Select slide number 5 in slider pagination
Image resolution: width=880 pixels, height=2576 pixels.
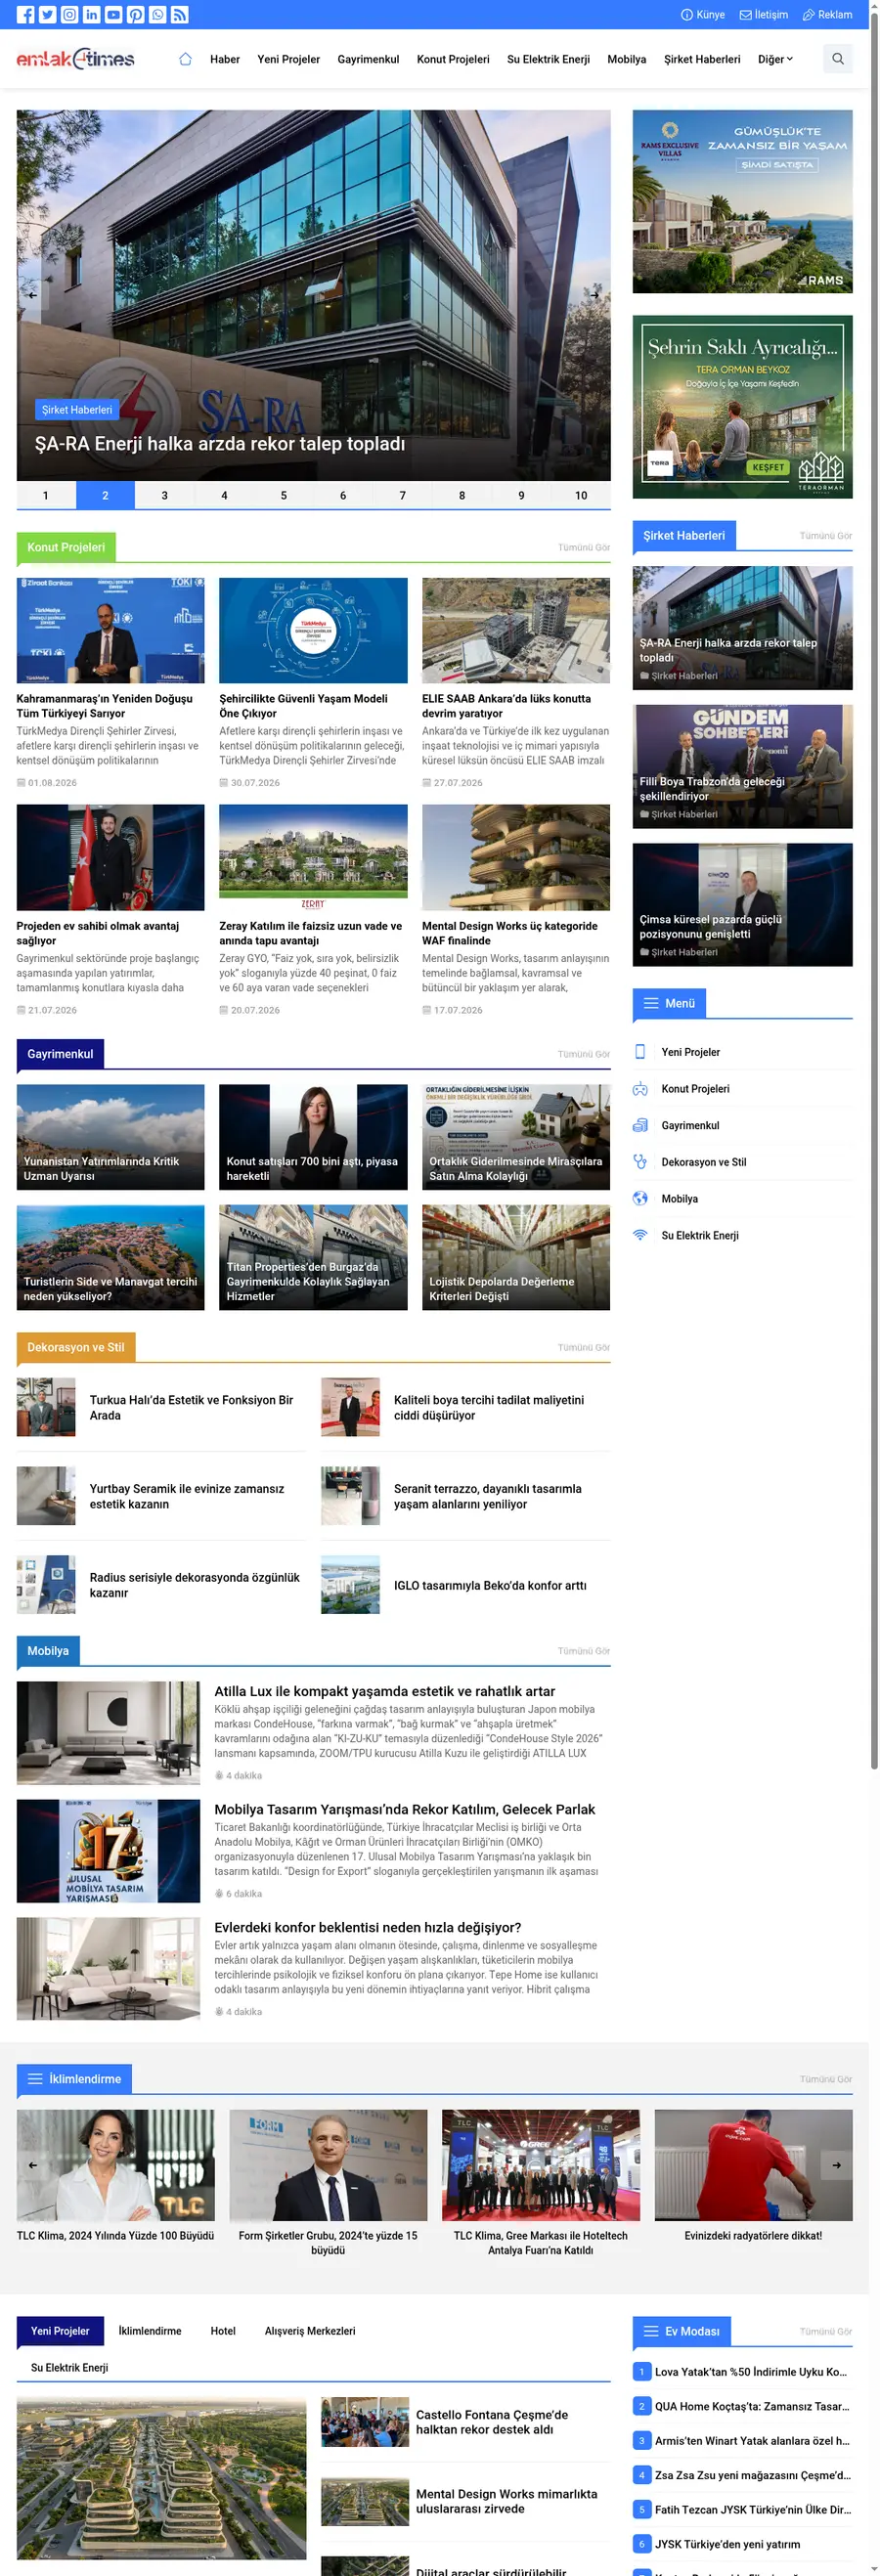coord(284,495)
